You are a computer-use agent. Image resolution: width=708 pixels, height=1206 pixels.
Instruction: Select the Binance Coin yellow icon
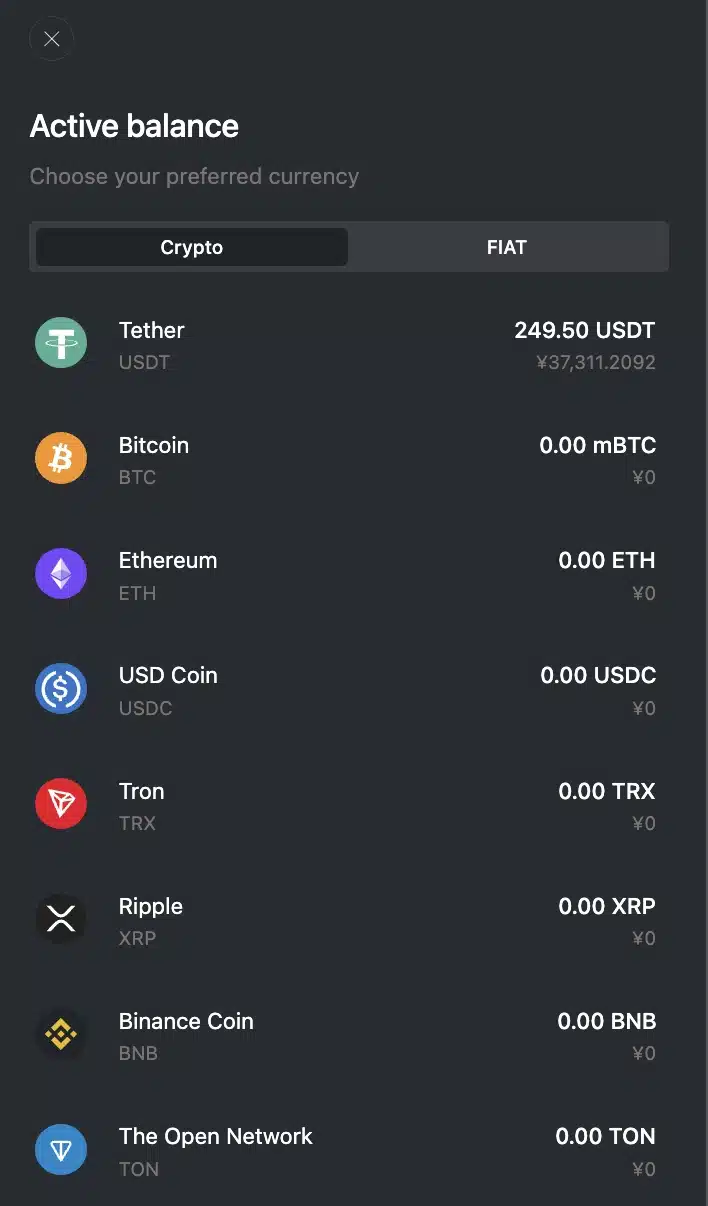click(x=61, y=1035)
